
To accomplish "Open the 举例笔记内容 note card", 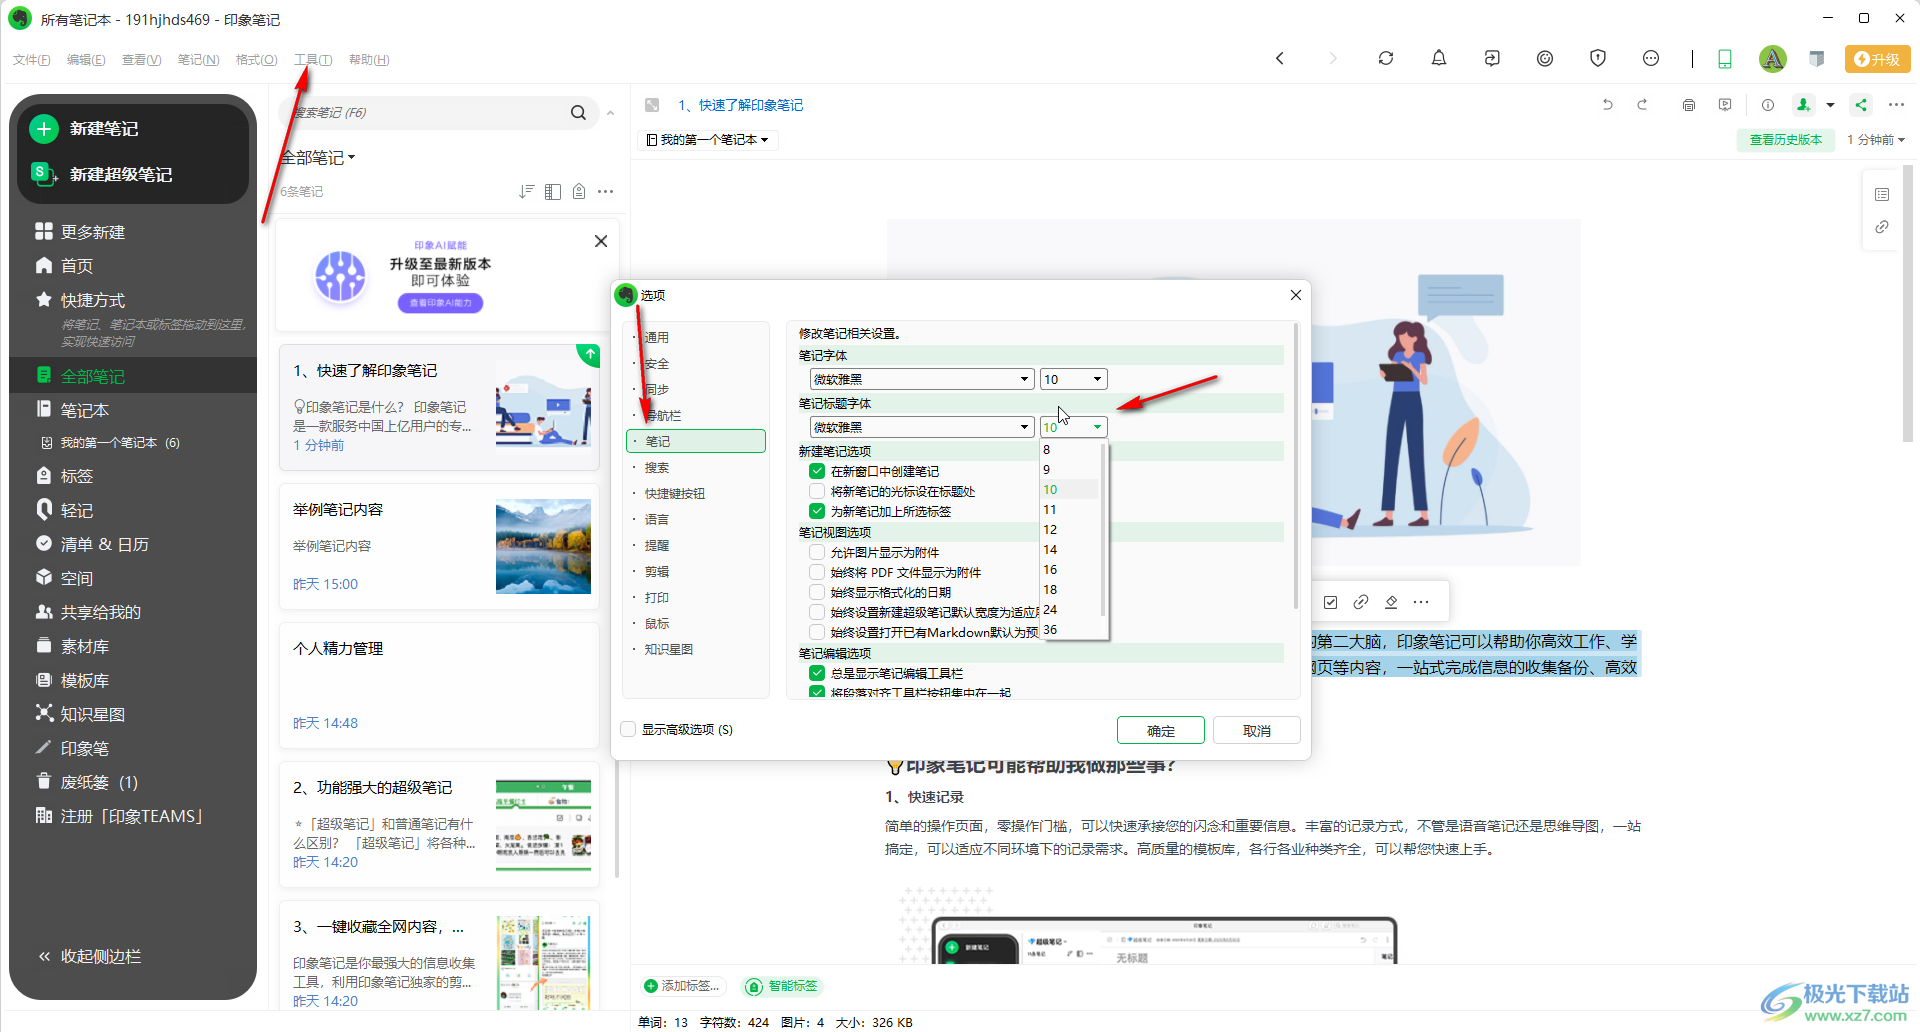I will (x=439, y=546).
